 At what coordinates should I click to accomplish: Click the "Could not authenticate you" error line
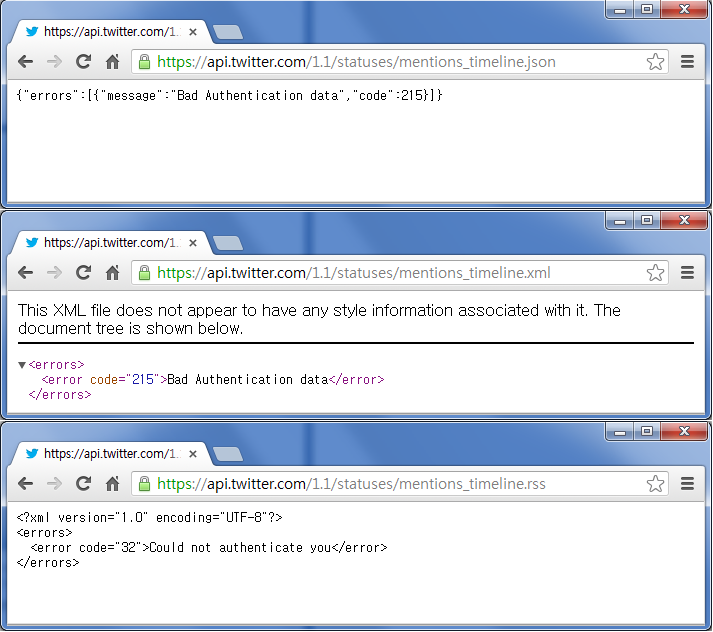pos(209,547)
